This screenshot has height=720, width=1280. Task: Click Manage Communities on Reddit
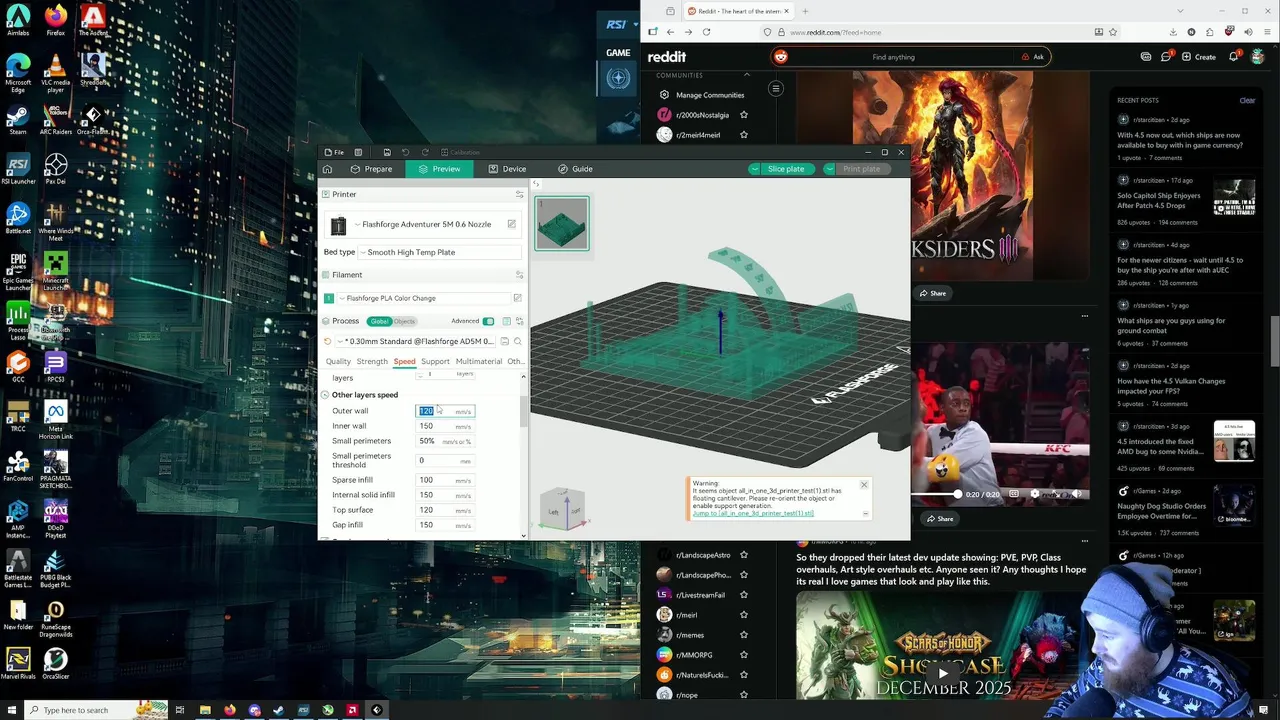point(700,95)
